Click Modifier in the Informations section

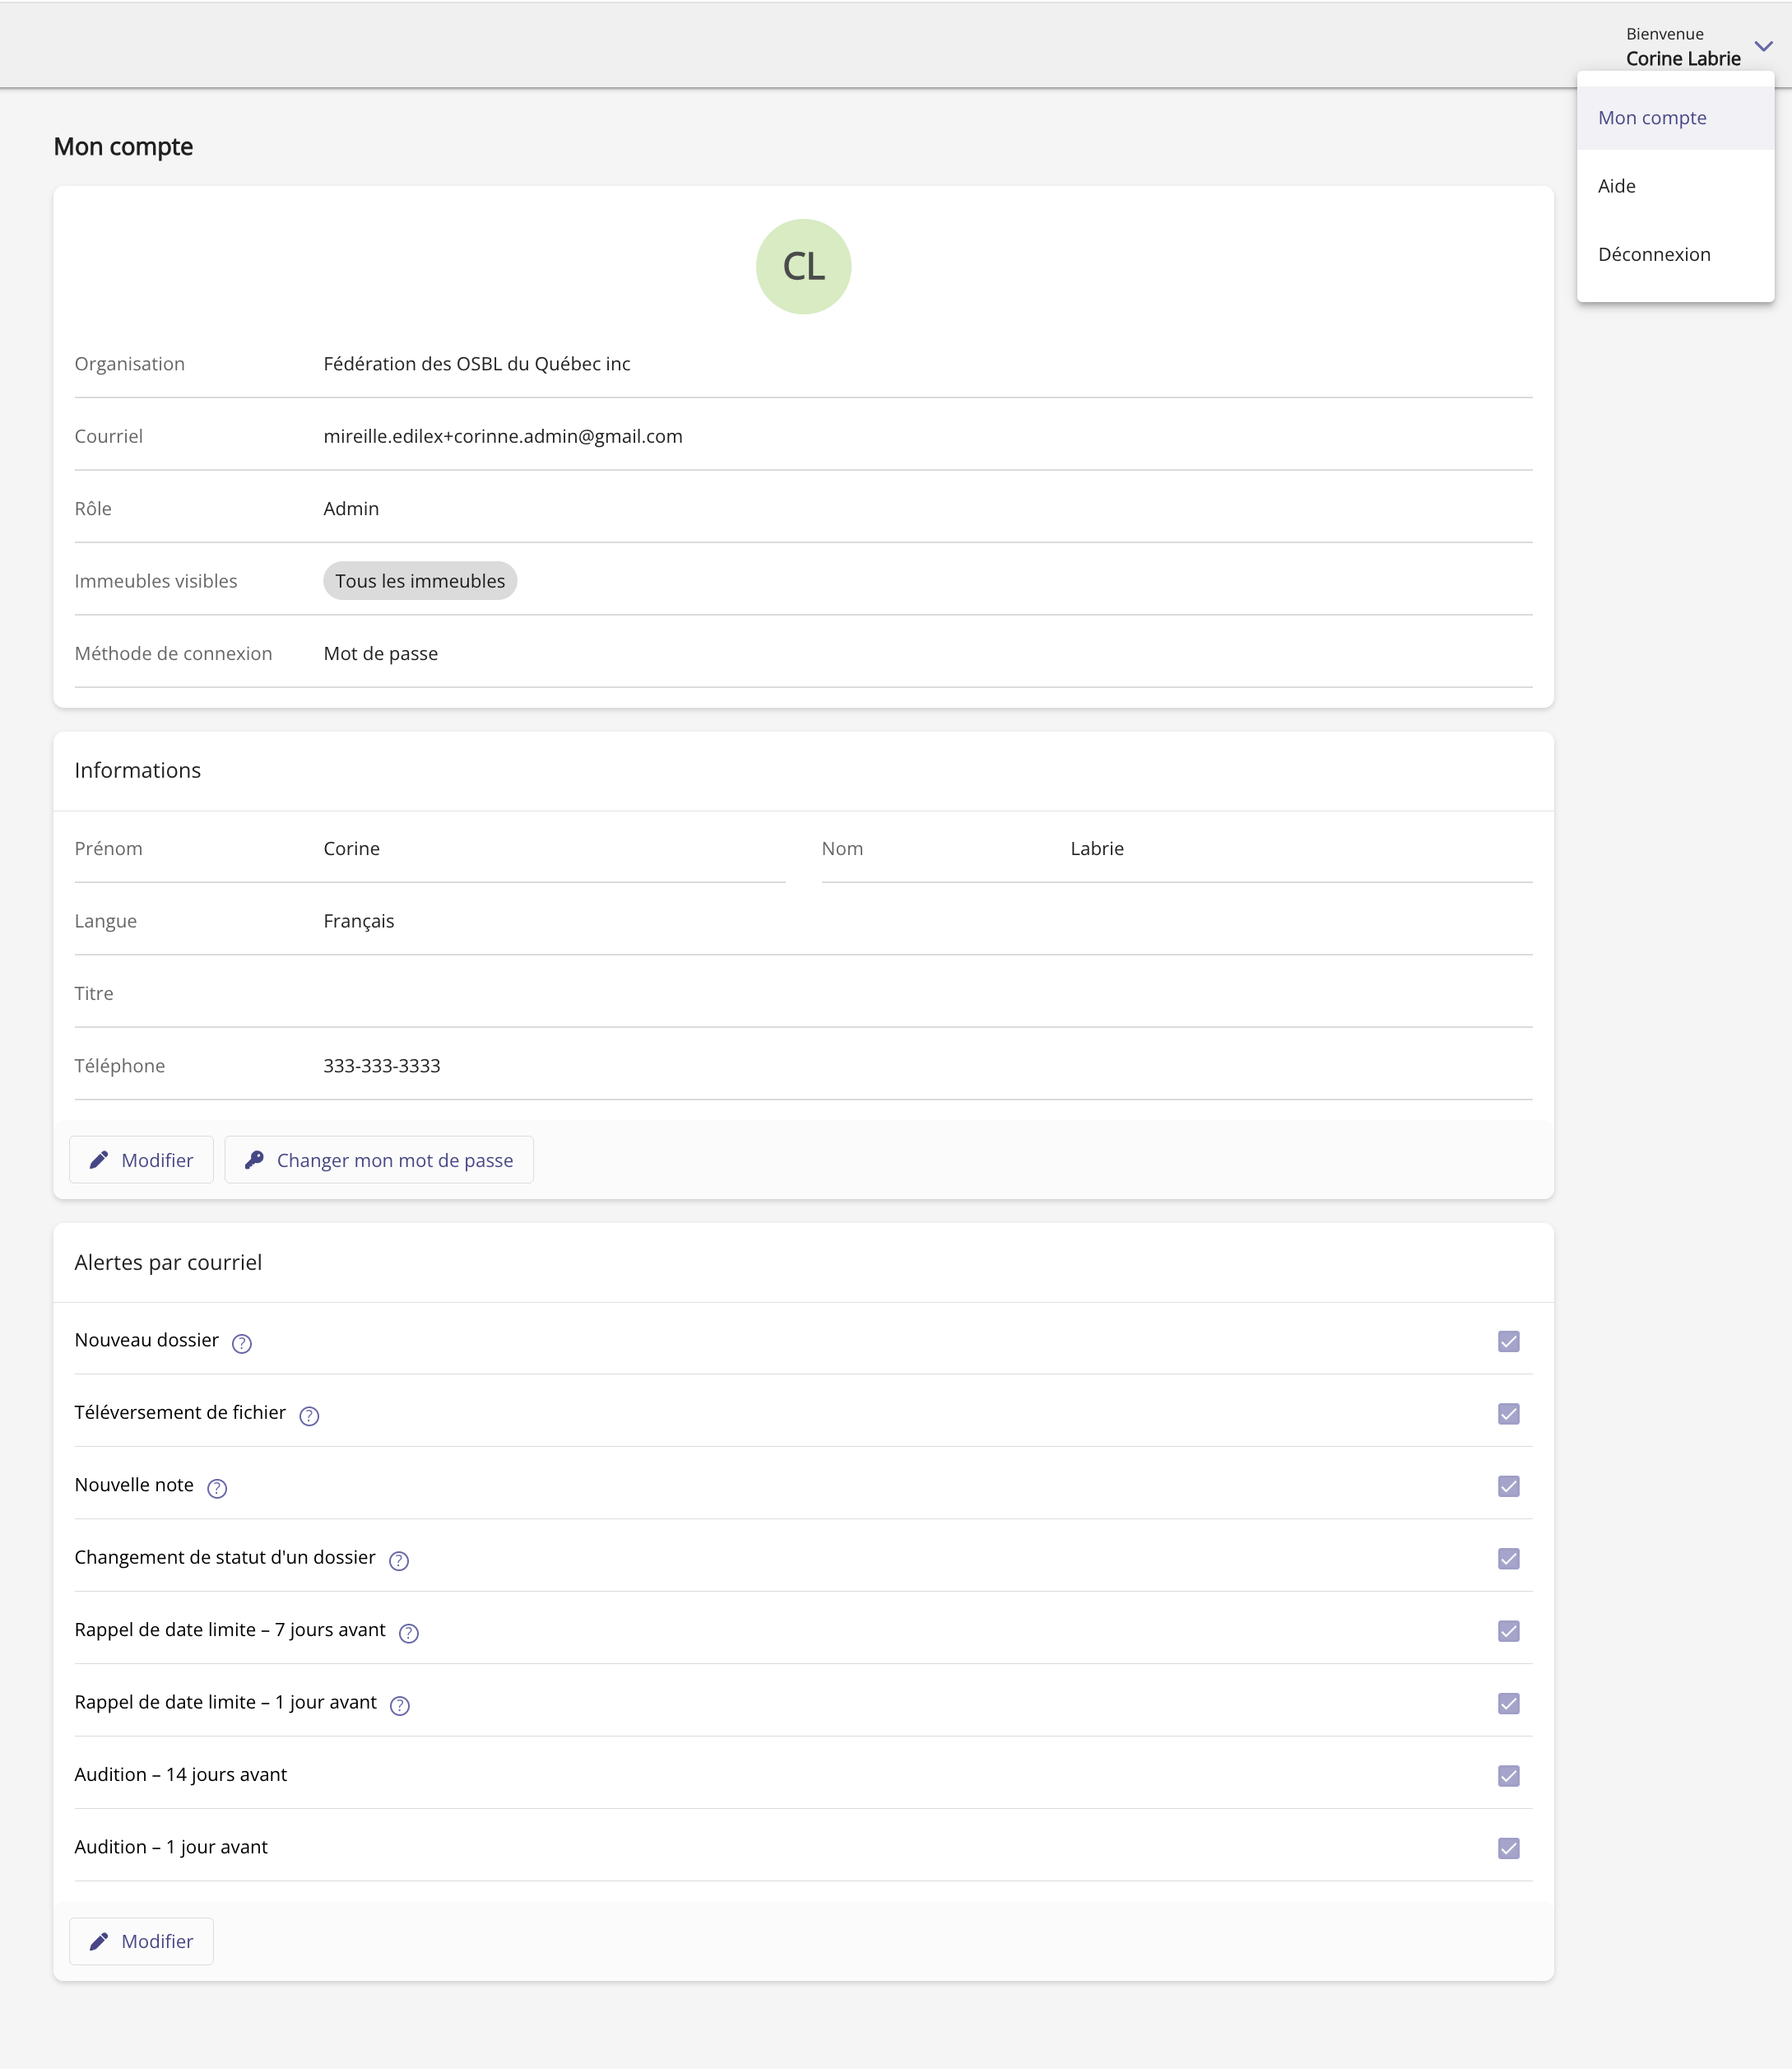coord(141,1160)
